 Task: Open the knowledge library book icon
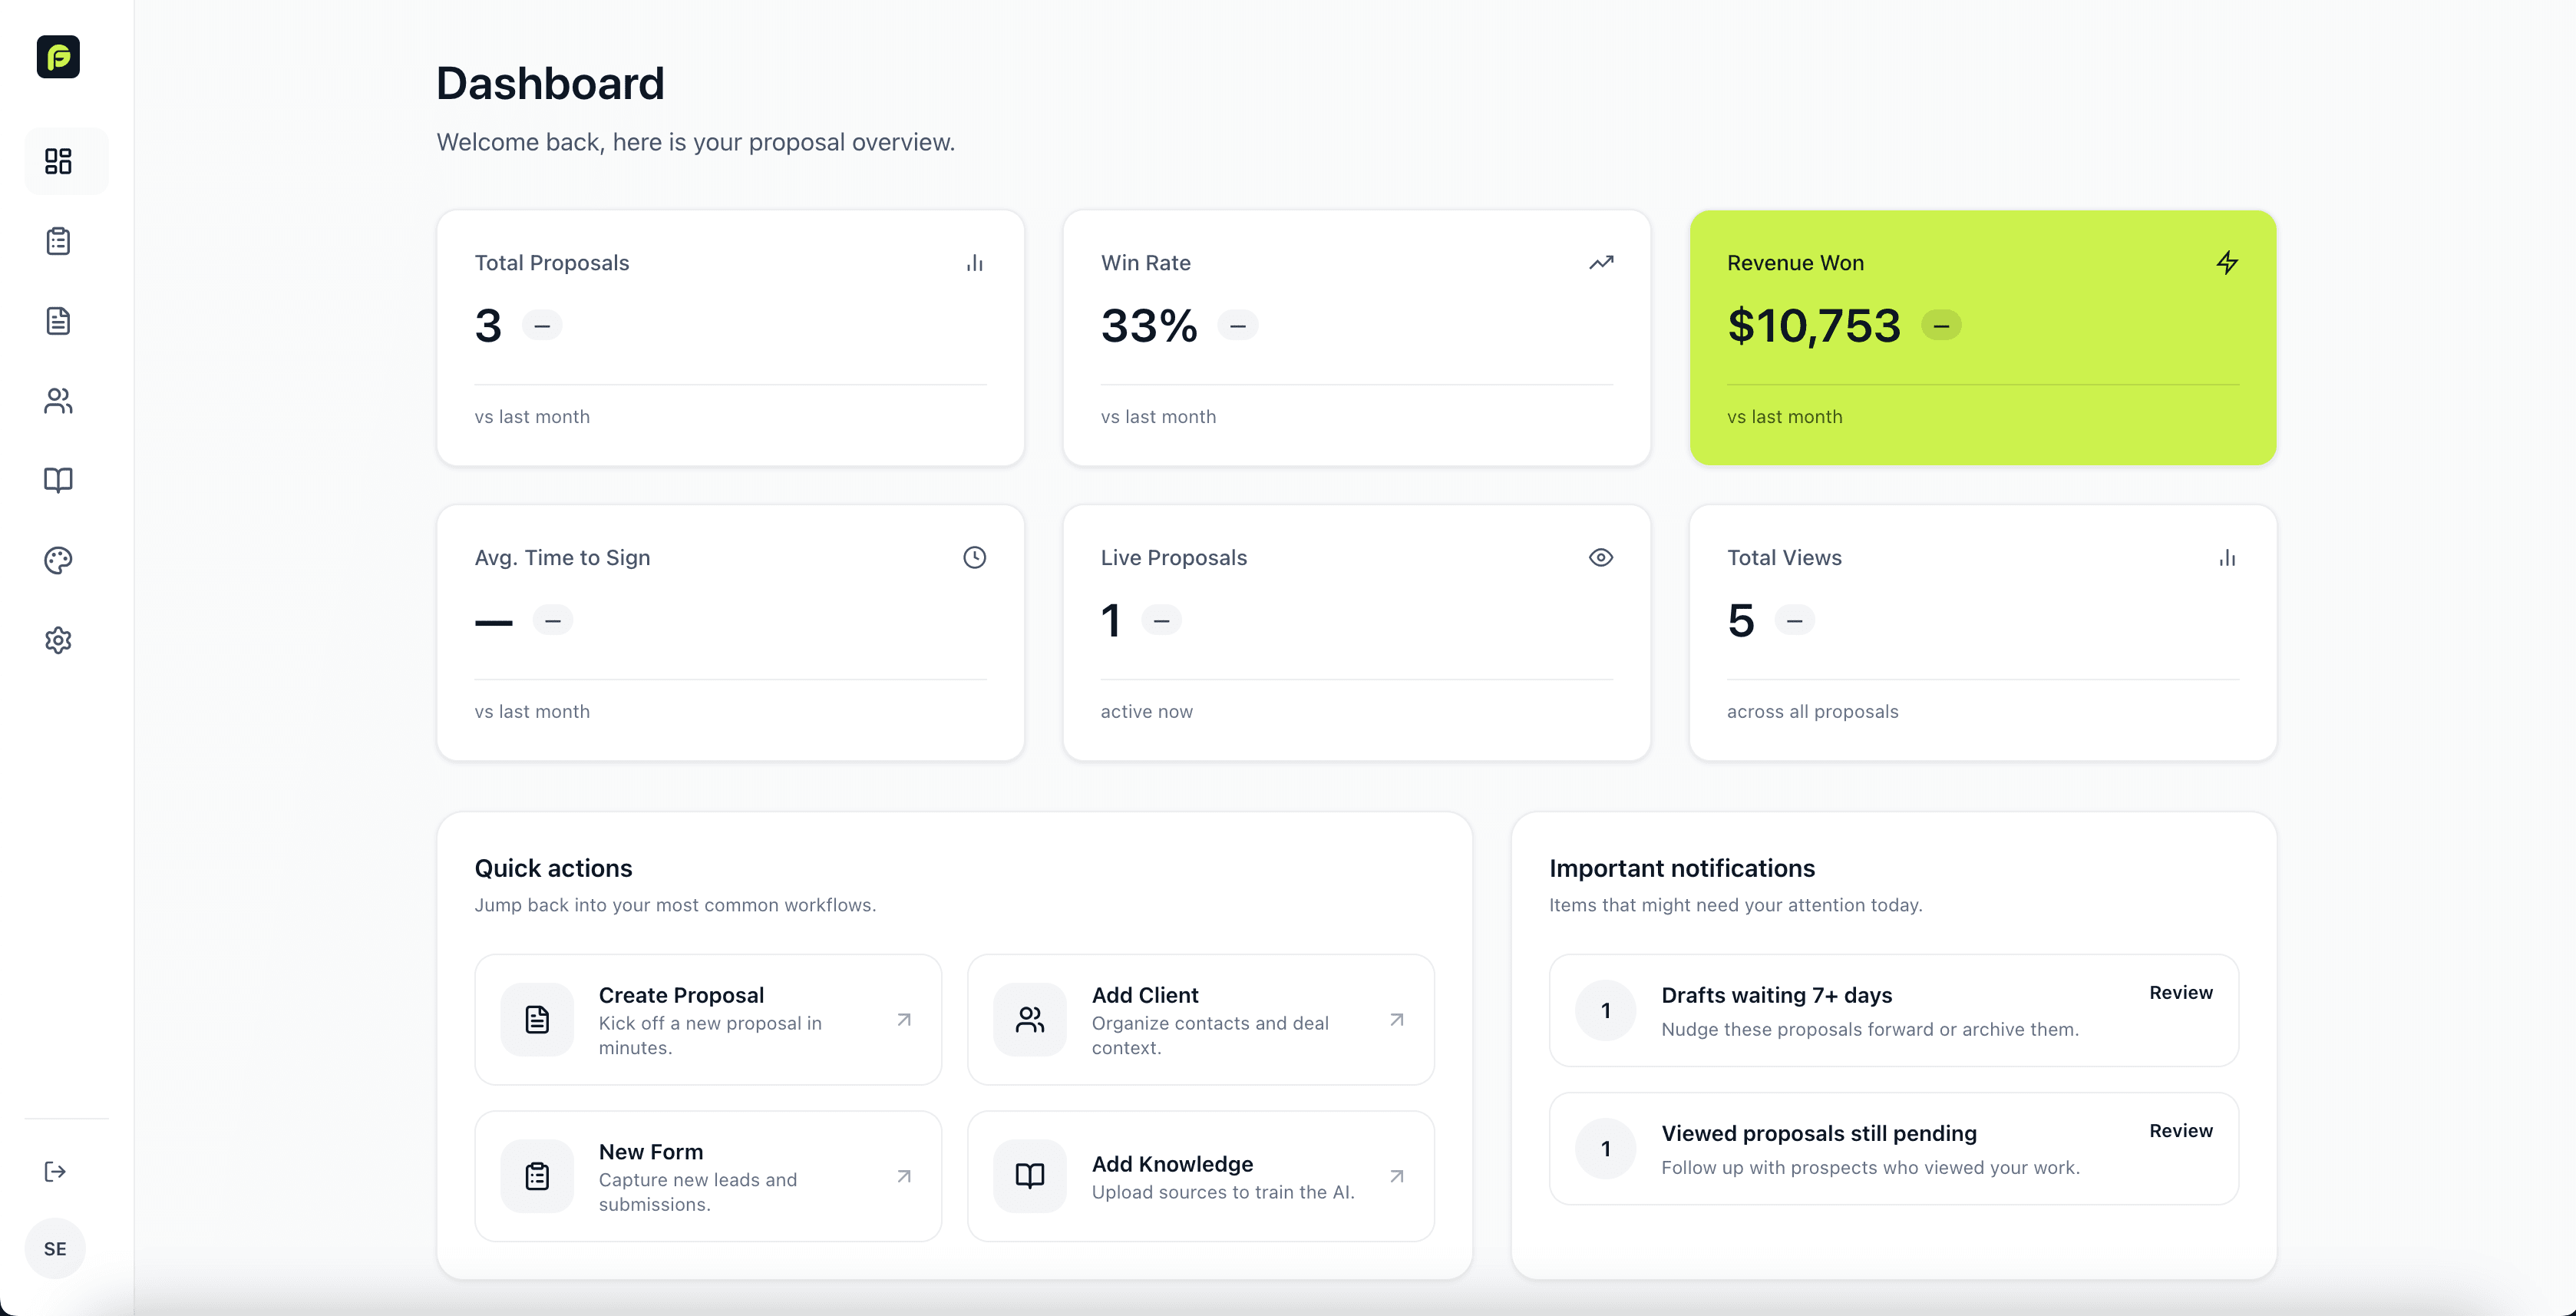point(58,481)
